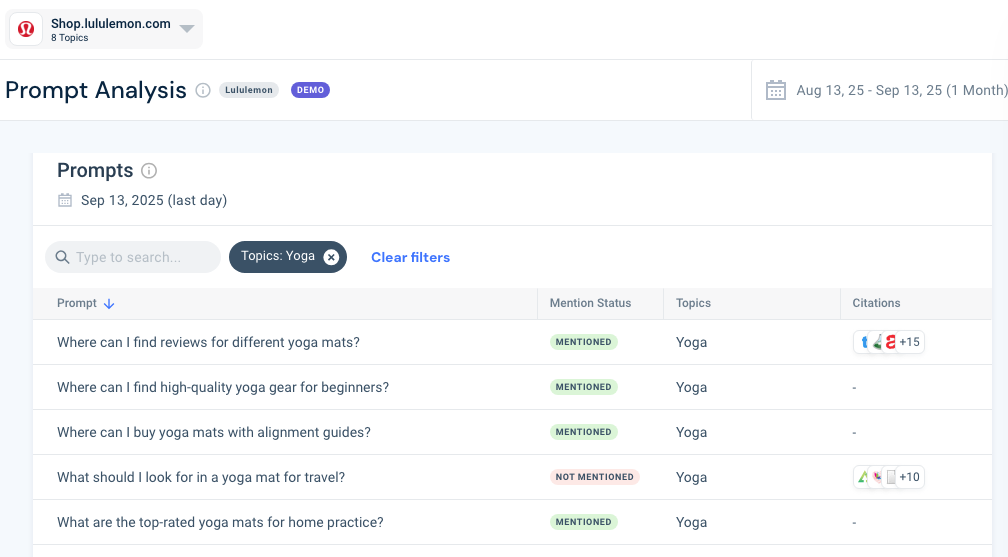1008x557 pixels.
Task: Click the small calendar icon by Sep 13, 2025
Action: coord(65,200)
